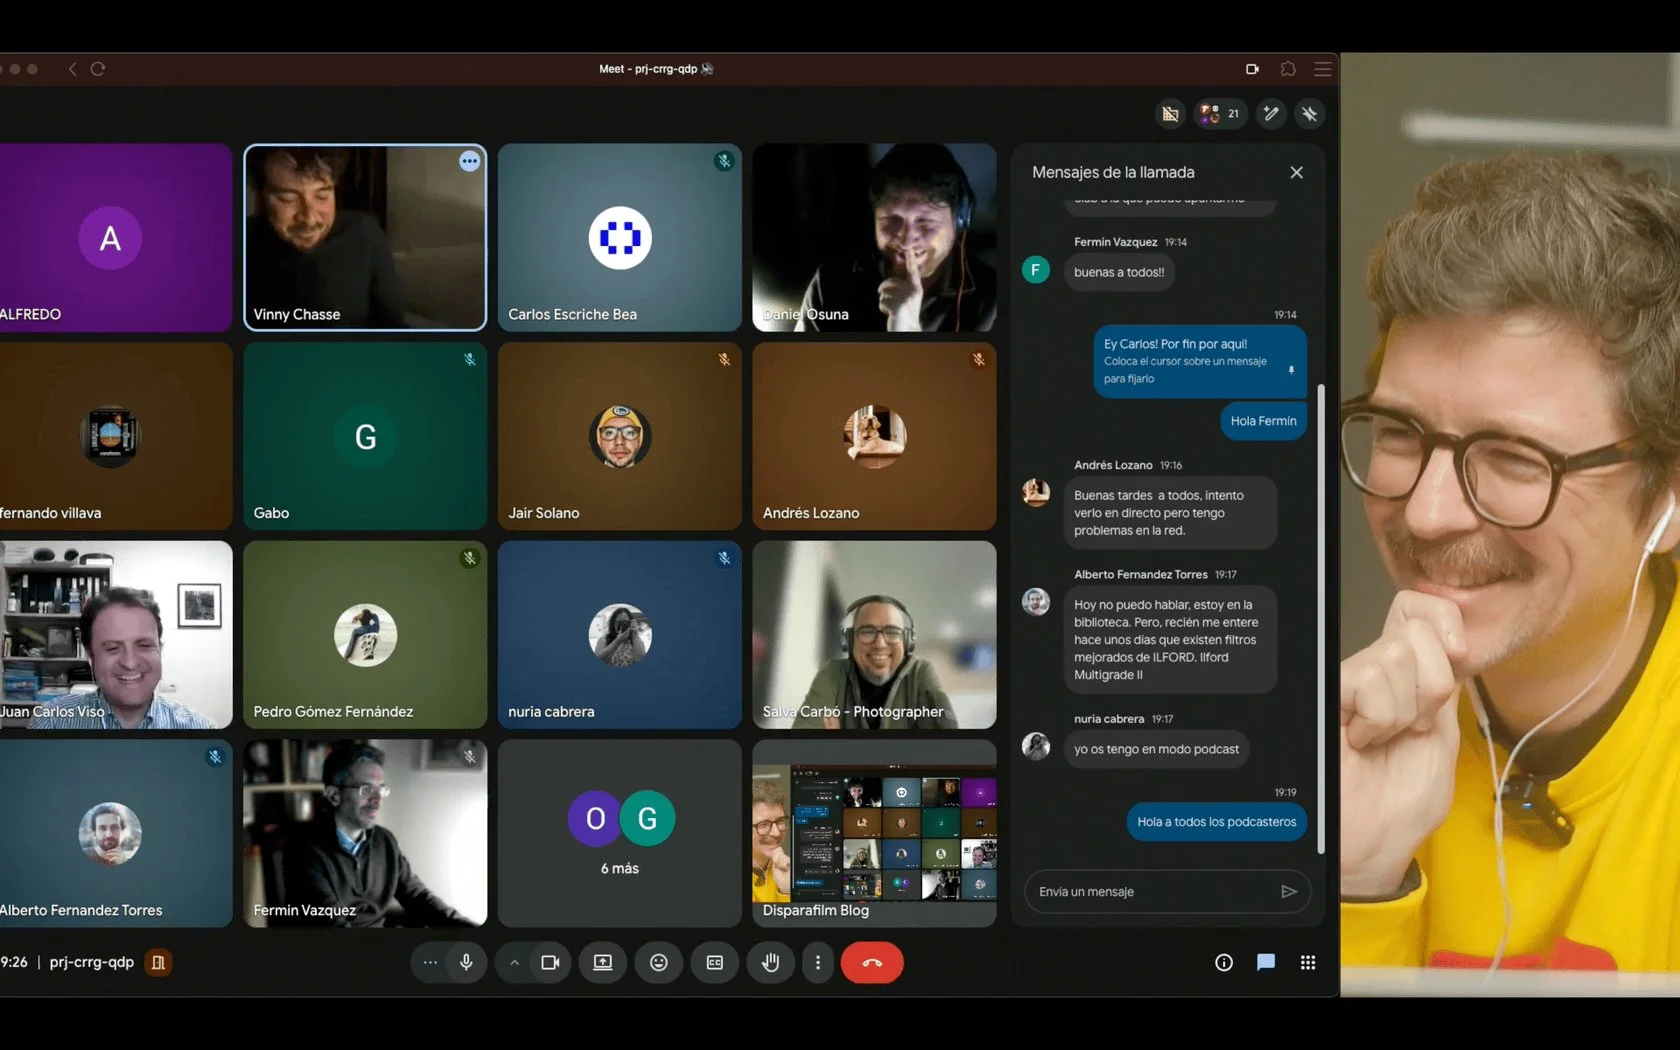Toggle closed captions
This screenshot has width=1680, height=1050.
coord(715,962)
